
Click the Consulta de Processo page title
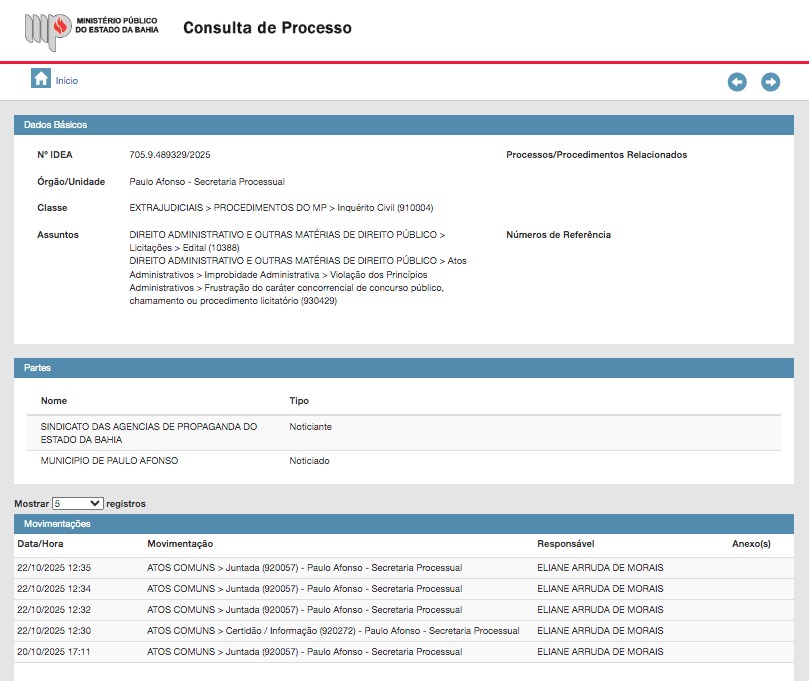267,28
